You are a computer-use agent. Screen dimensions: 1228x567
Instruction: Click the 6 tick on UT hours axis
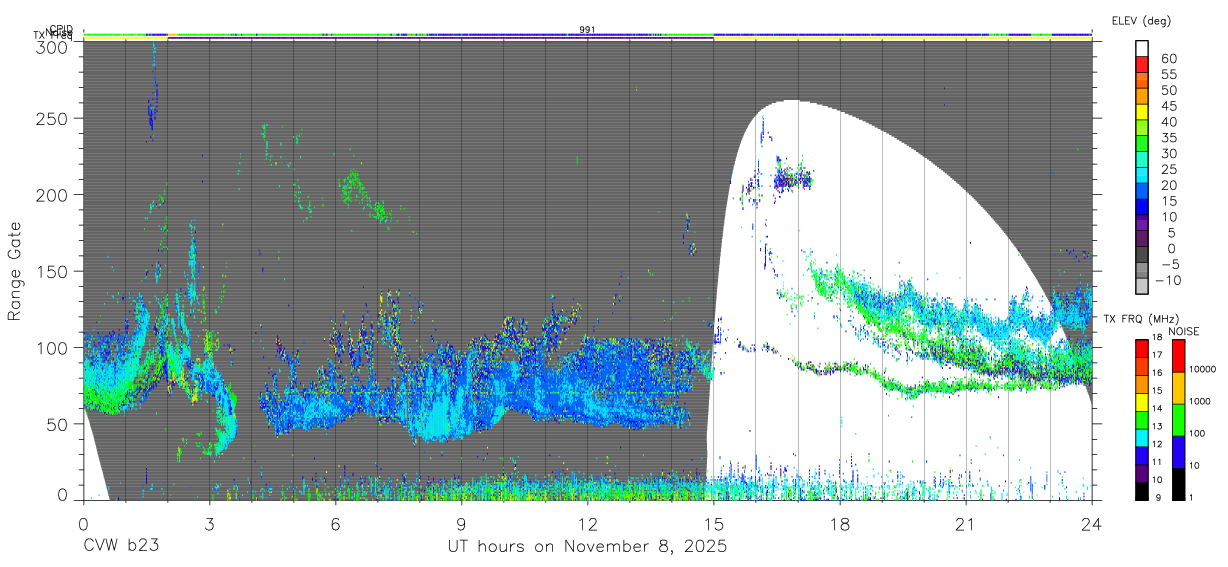(x=335, y=524)
